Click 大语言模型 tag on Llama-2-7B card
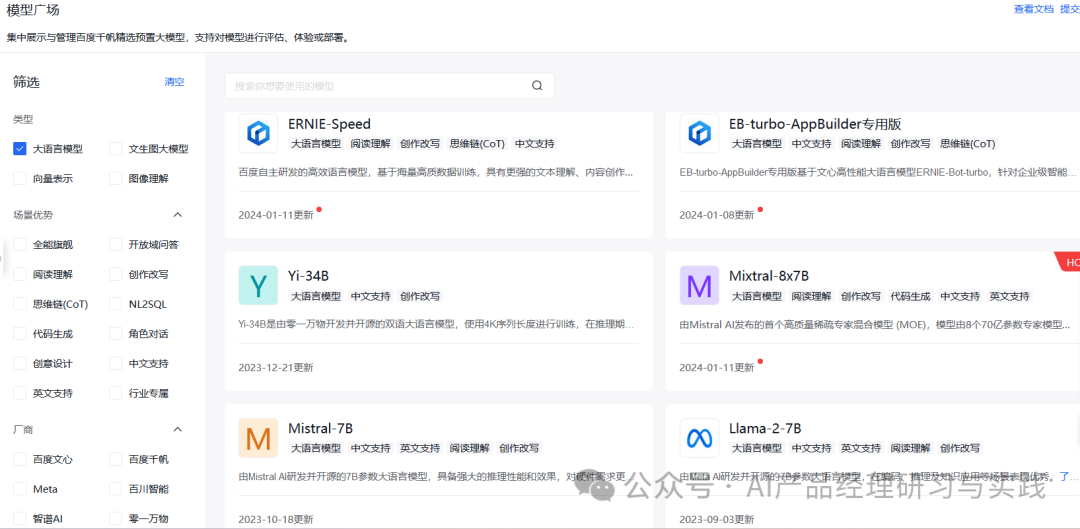 [756, 448]
